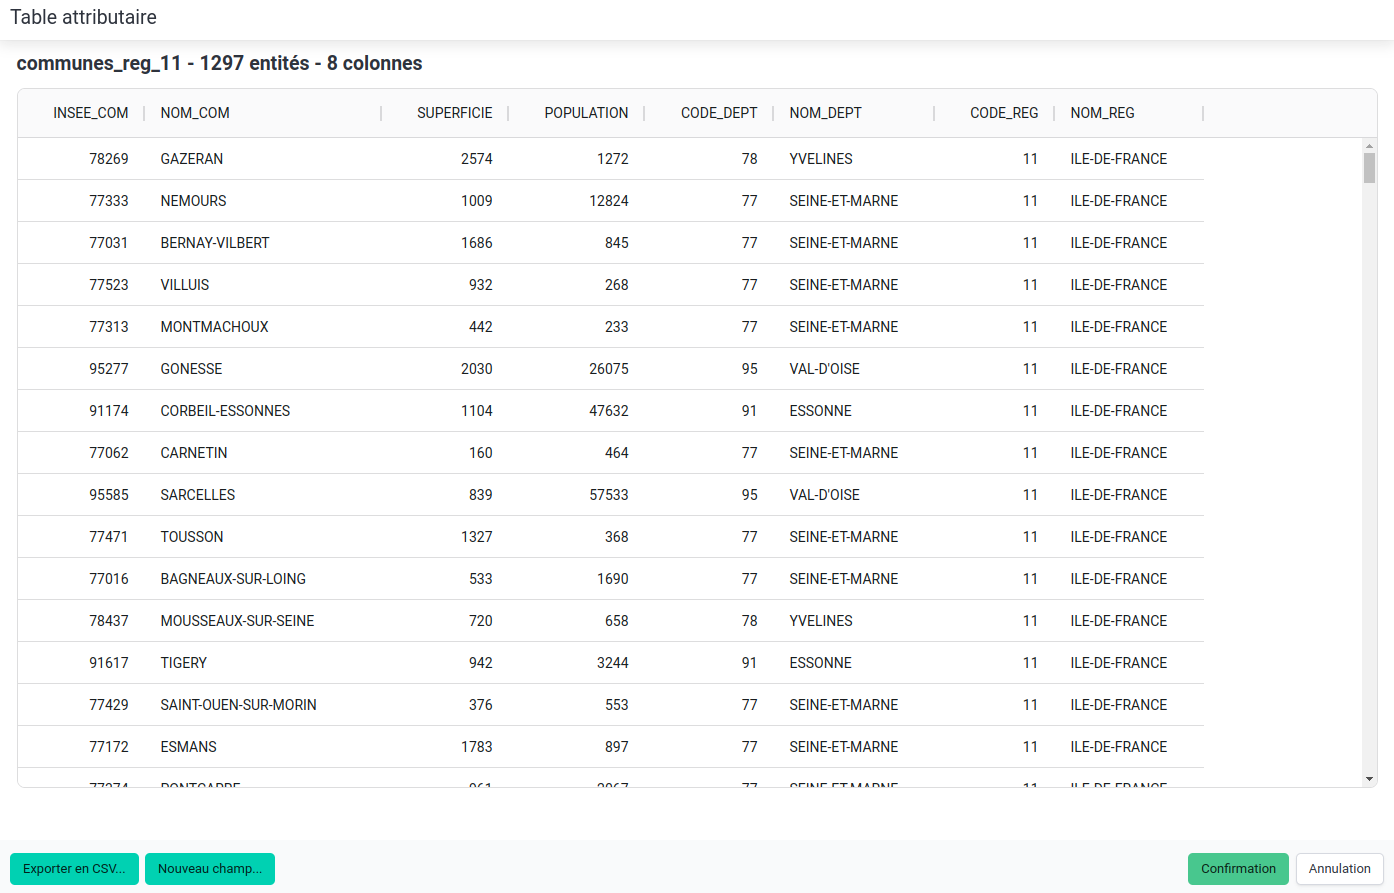
Task: Click the table's vertical scrollbar thumb
Action: 1369,168
